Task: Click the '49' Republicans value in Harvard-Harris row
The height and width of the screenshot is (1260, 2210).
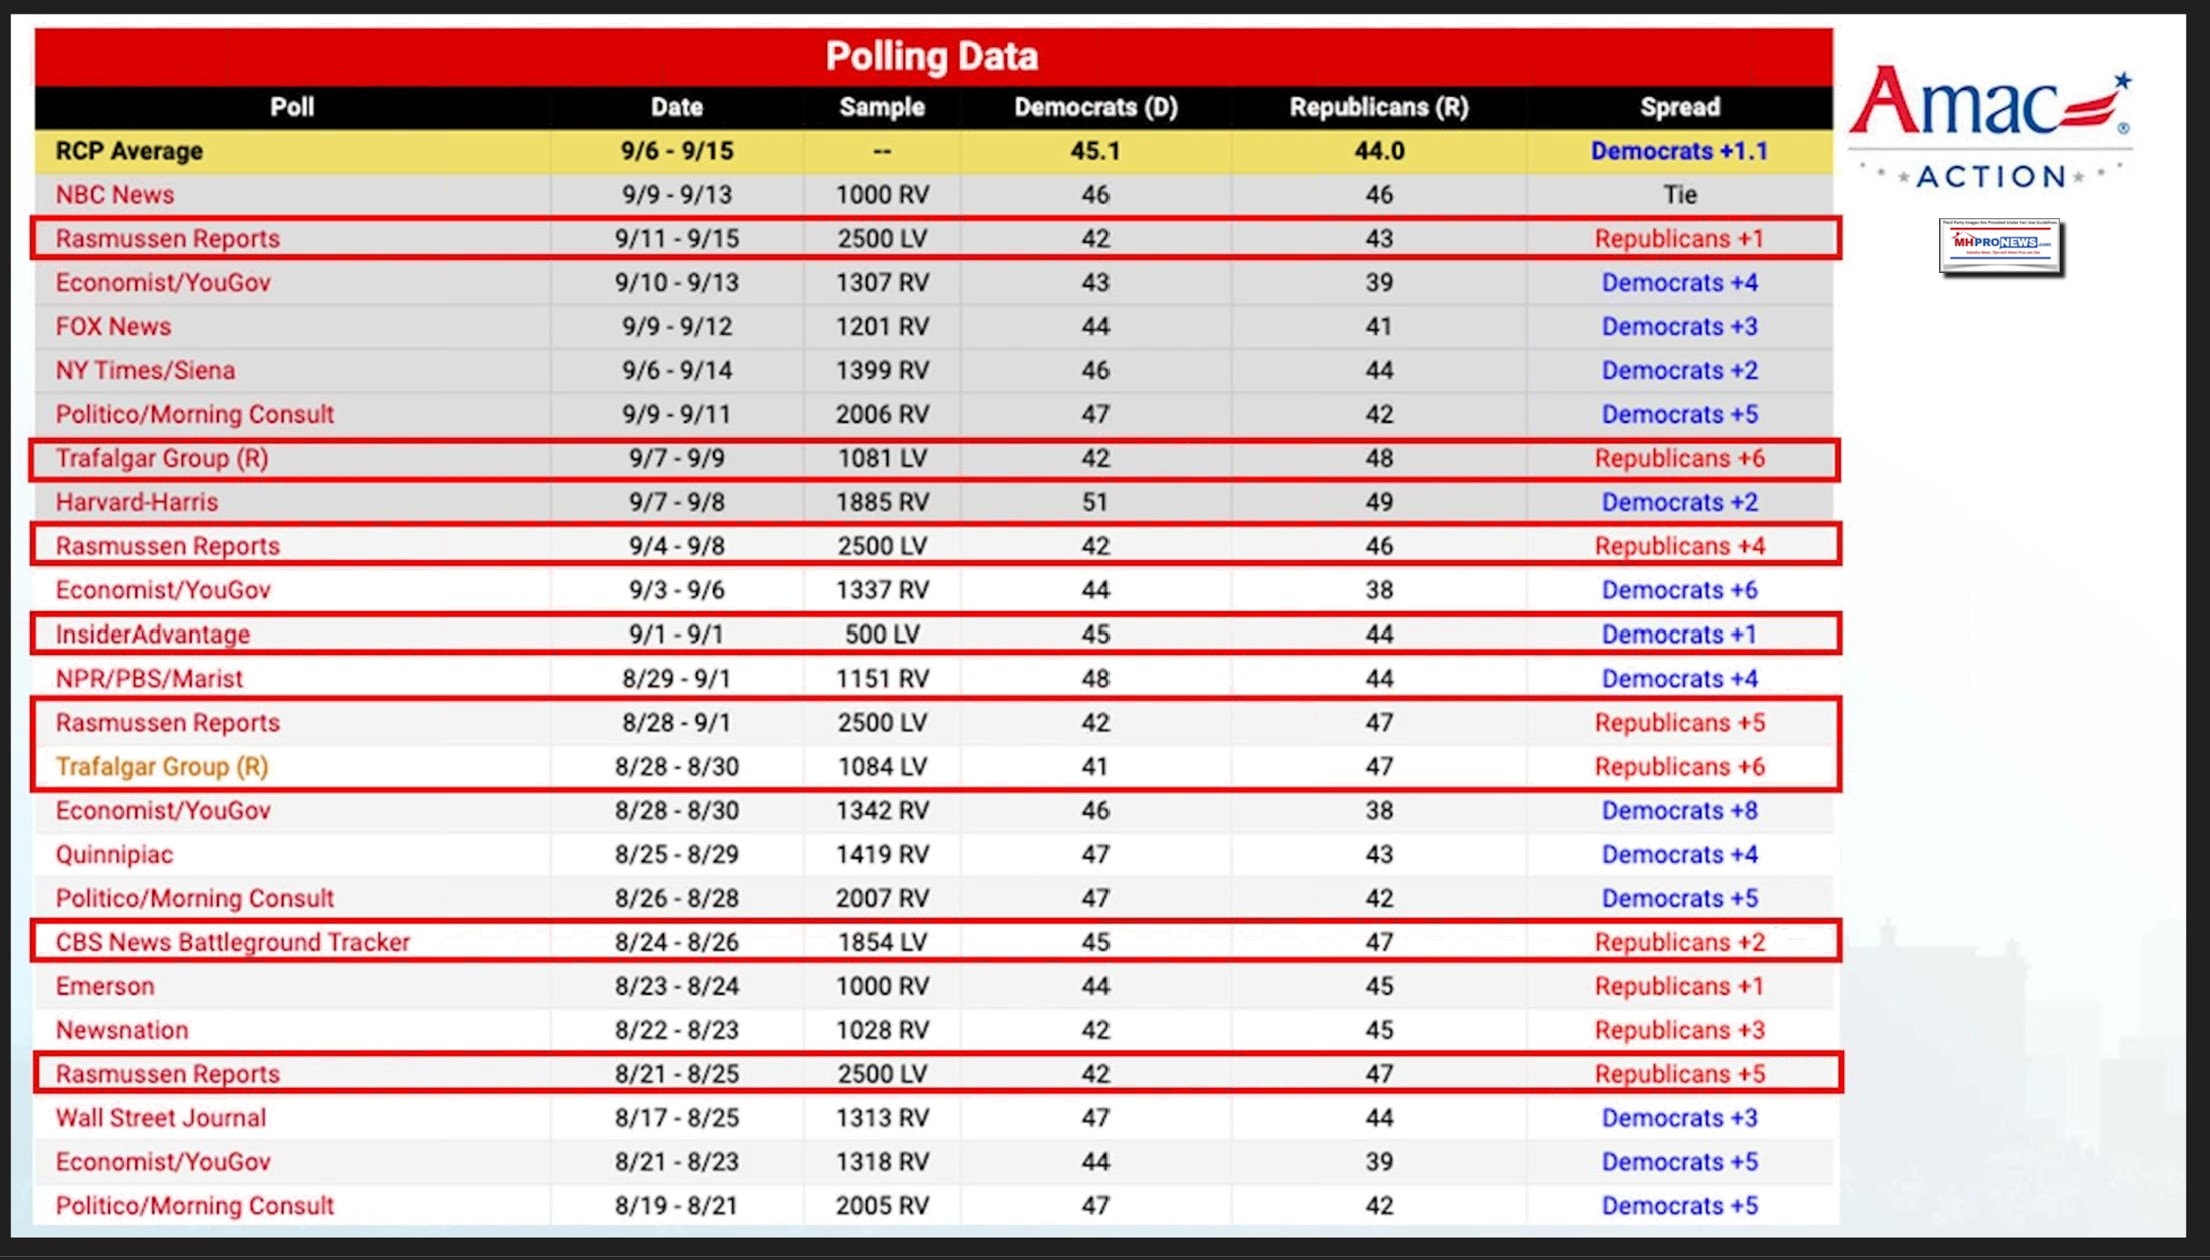Action: [1379, 502]
